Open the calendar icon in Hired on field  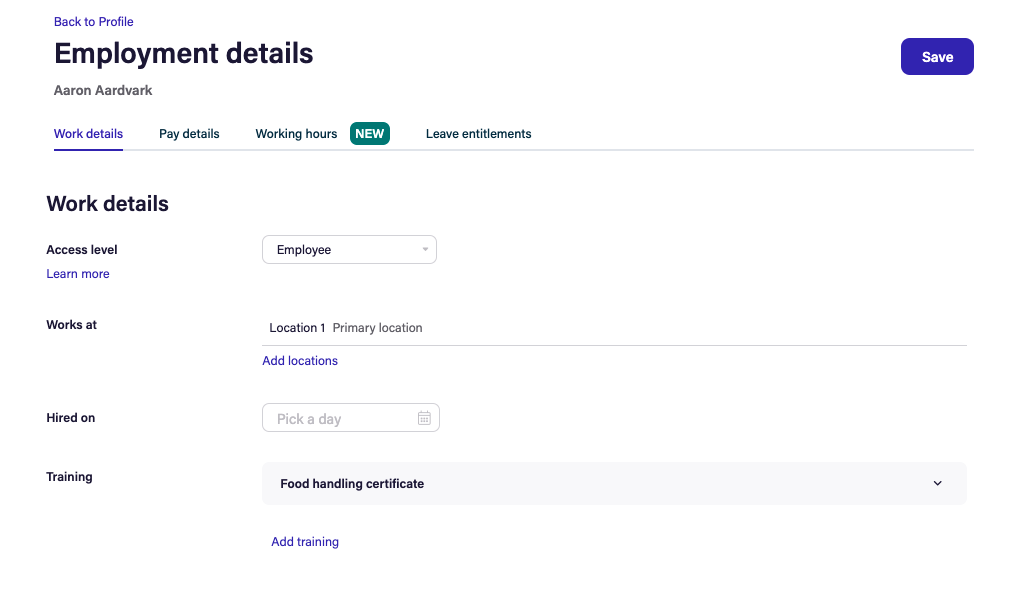pos(424,418)
